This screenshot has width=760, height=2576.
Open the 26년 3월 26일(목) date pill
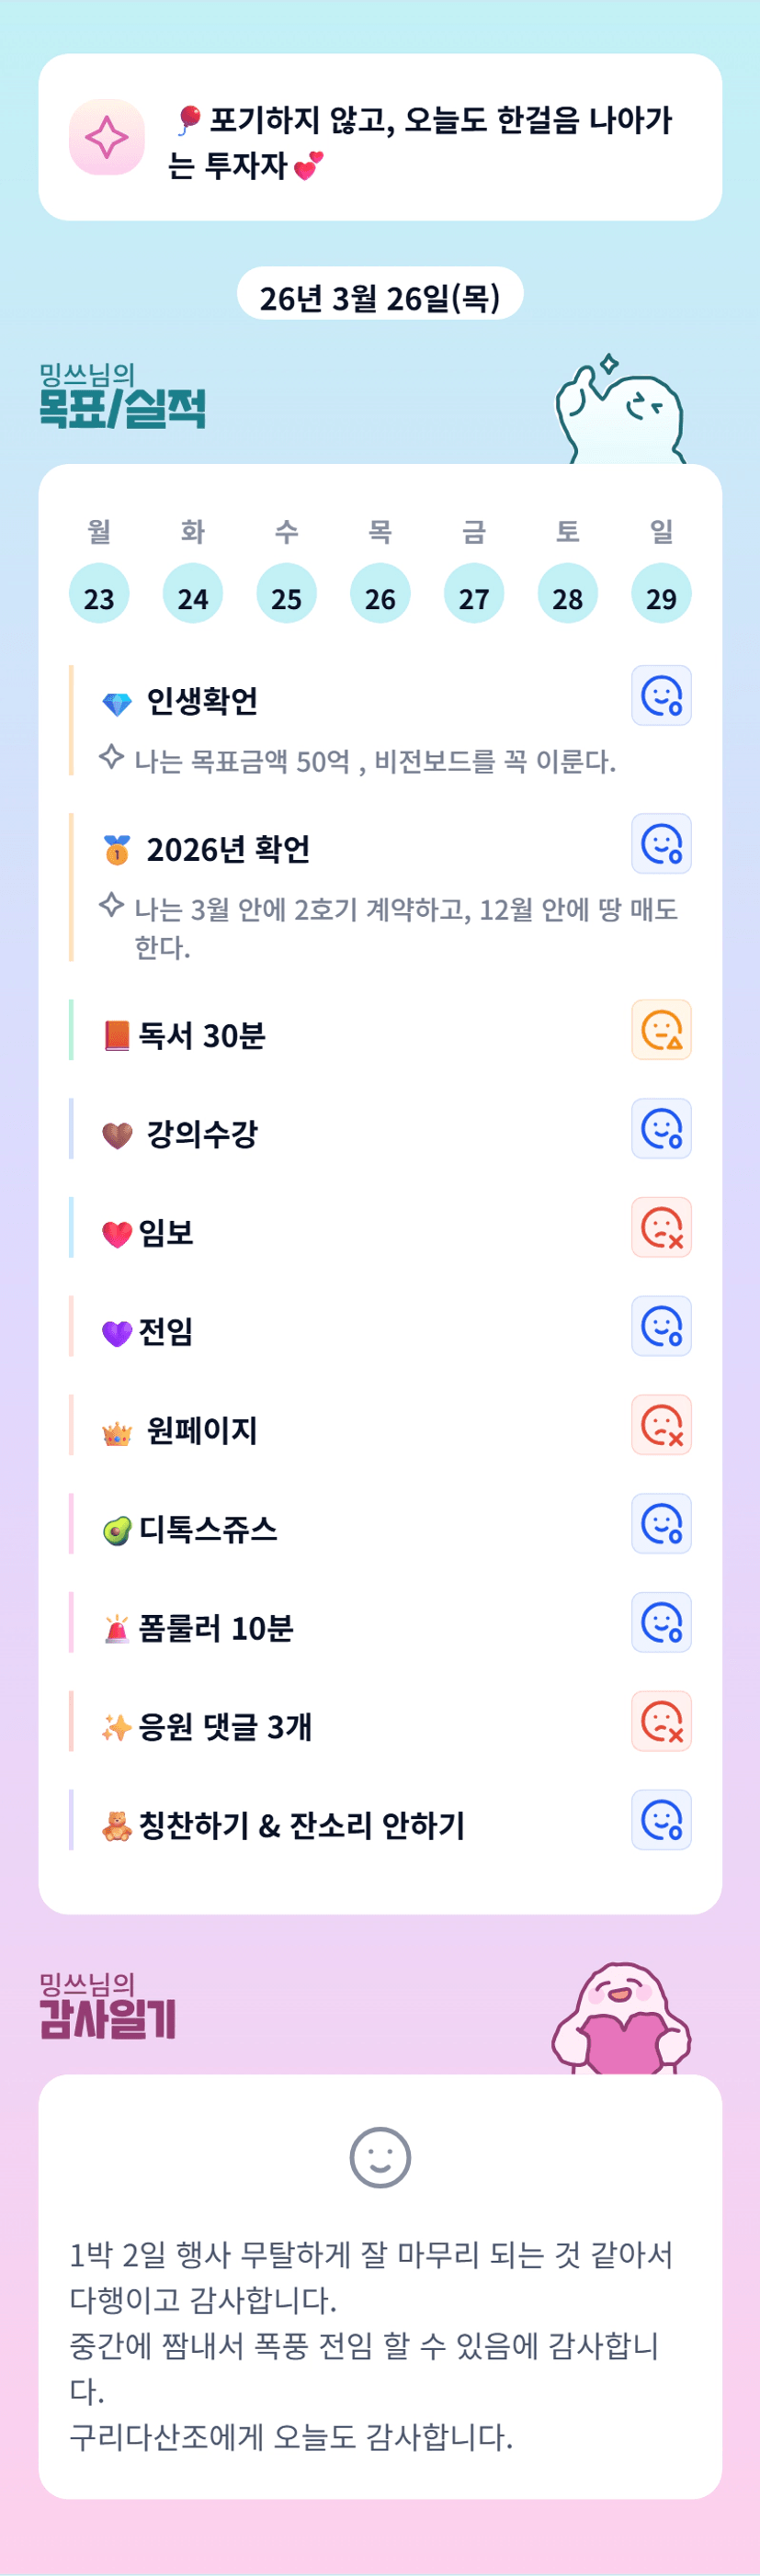tap(380, 297)
